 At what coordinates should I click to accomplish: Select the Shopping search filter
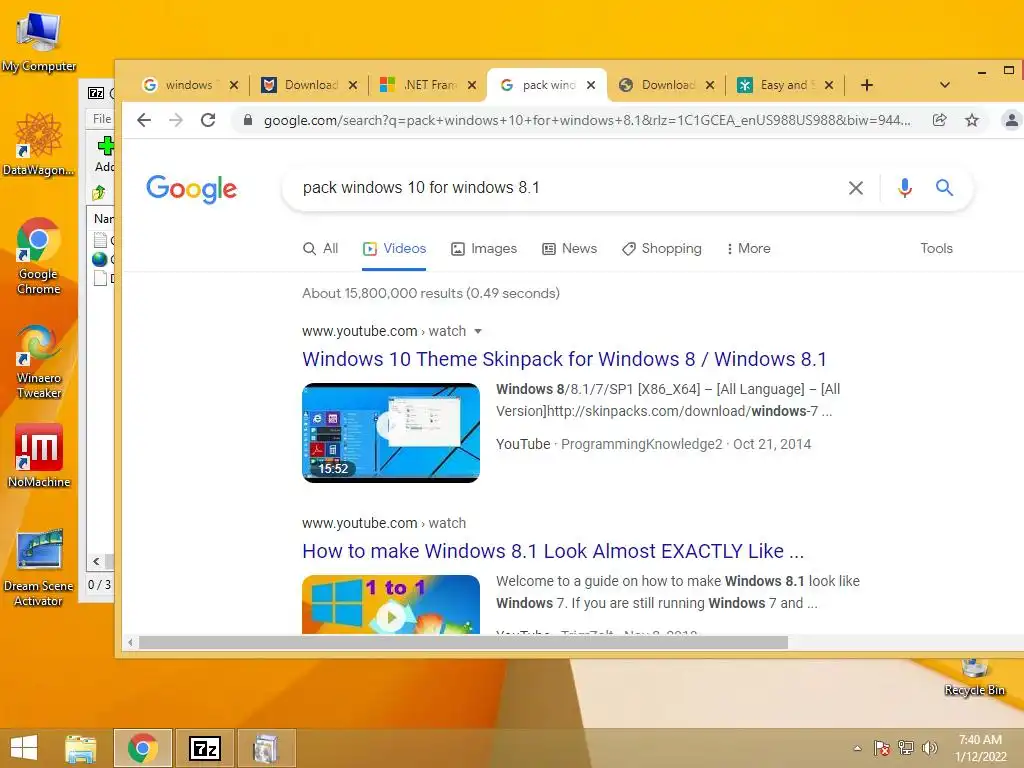pyautogui.click(x=662, y=249)
